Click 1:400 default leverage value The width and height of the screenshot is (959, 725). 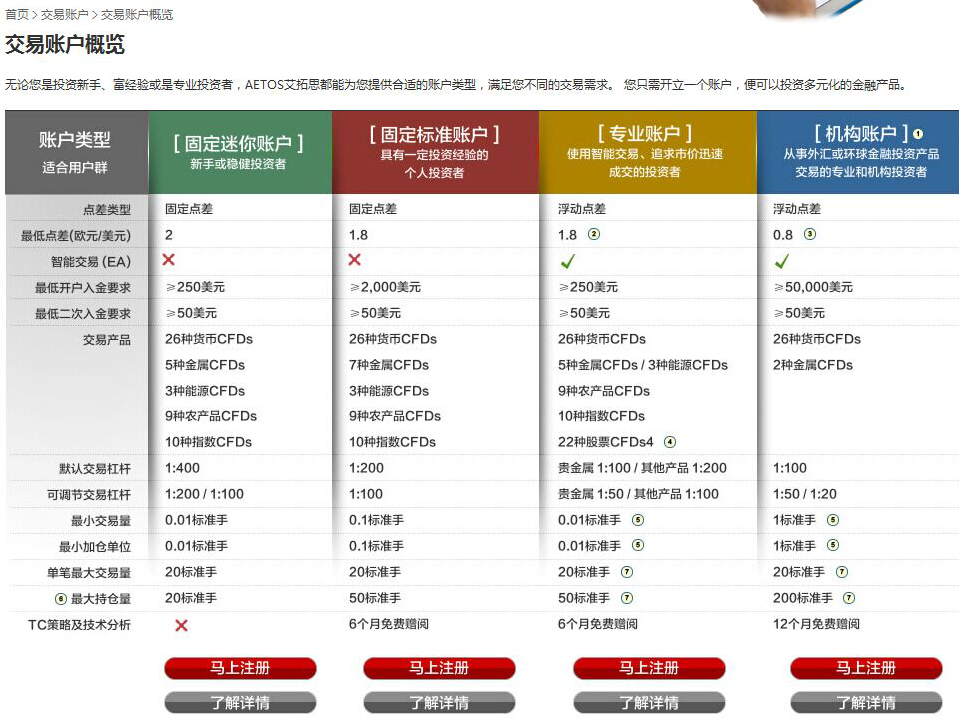[x=182, y=468]
